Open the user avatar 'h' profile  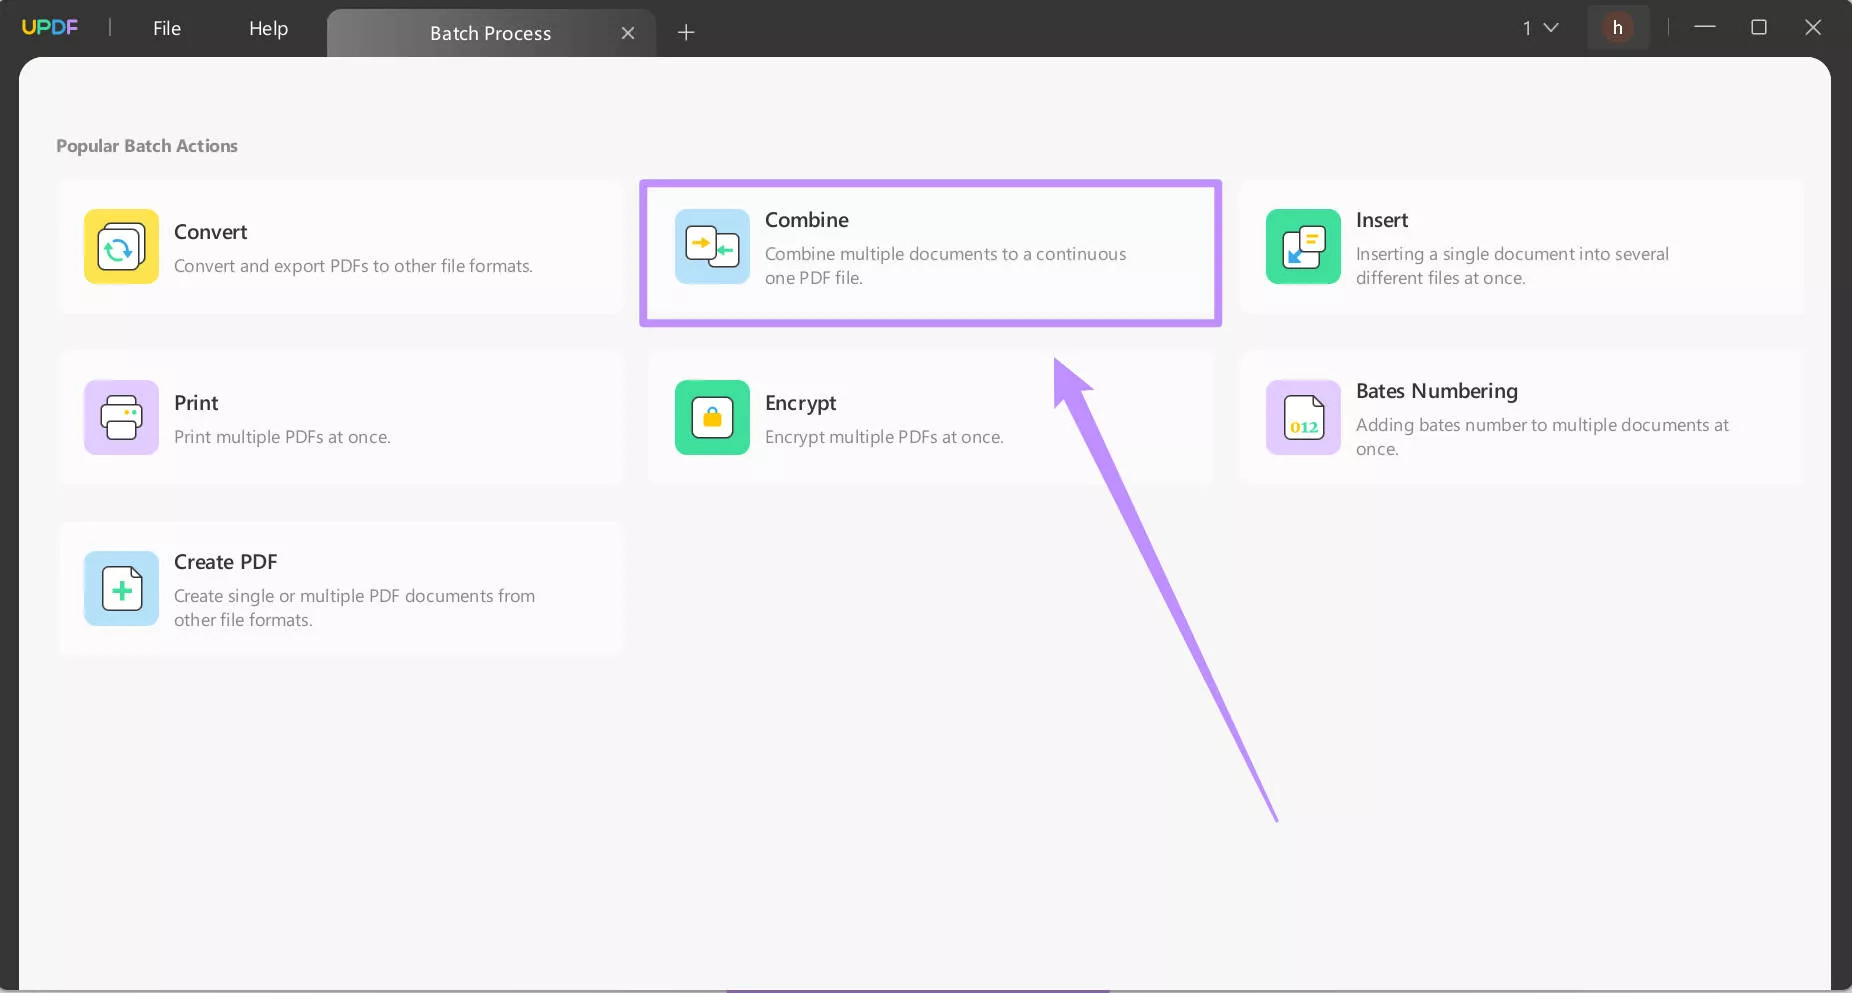click(x=1617, y=28)
